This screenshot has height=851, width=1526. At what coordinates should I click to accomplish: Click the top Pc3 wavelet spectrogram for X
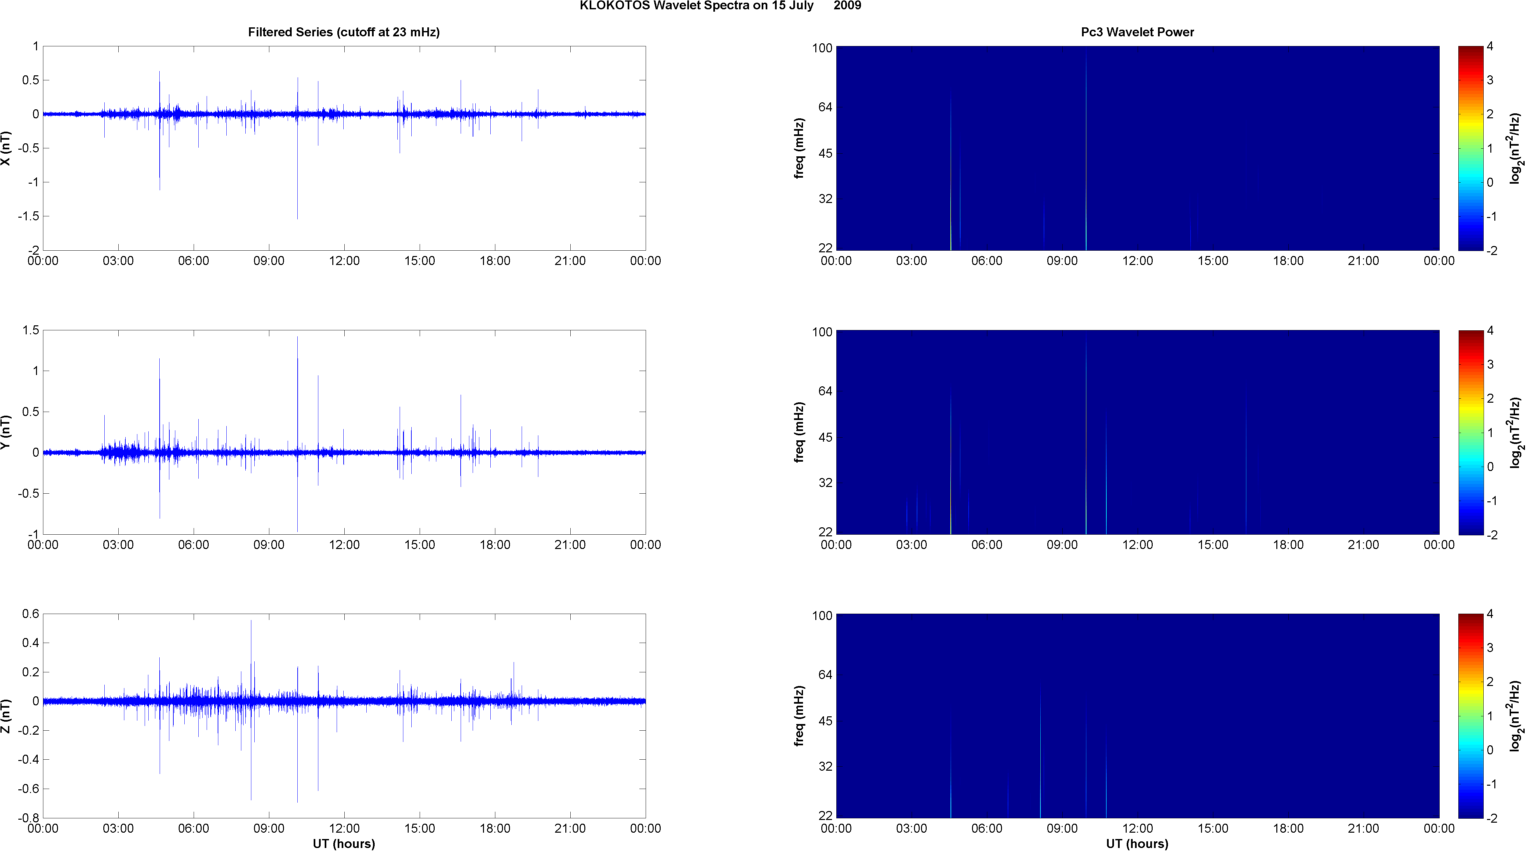(x=1137, y=148)
